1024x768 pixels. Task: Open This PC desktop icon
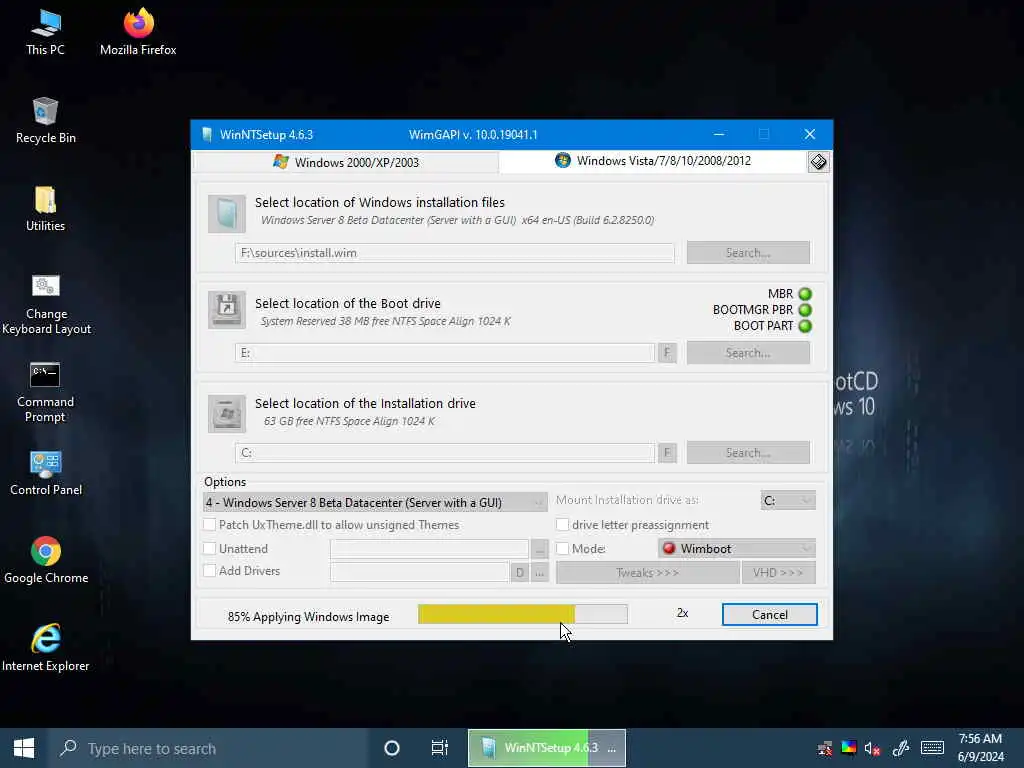point(45,32)
